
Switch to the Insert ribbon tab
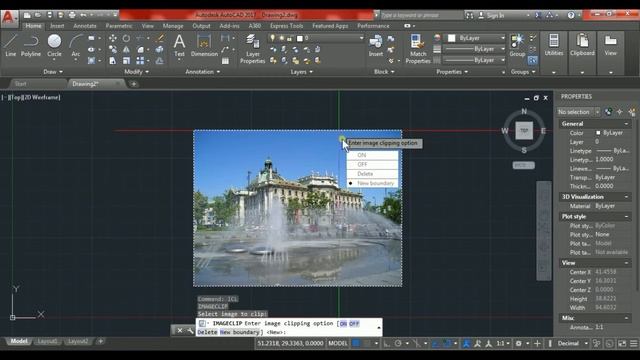(x=57, y=26)
